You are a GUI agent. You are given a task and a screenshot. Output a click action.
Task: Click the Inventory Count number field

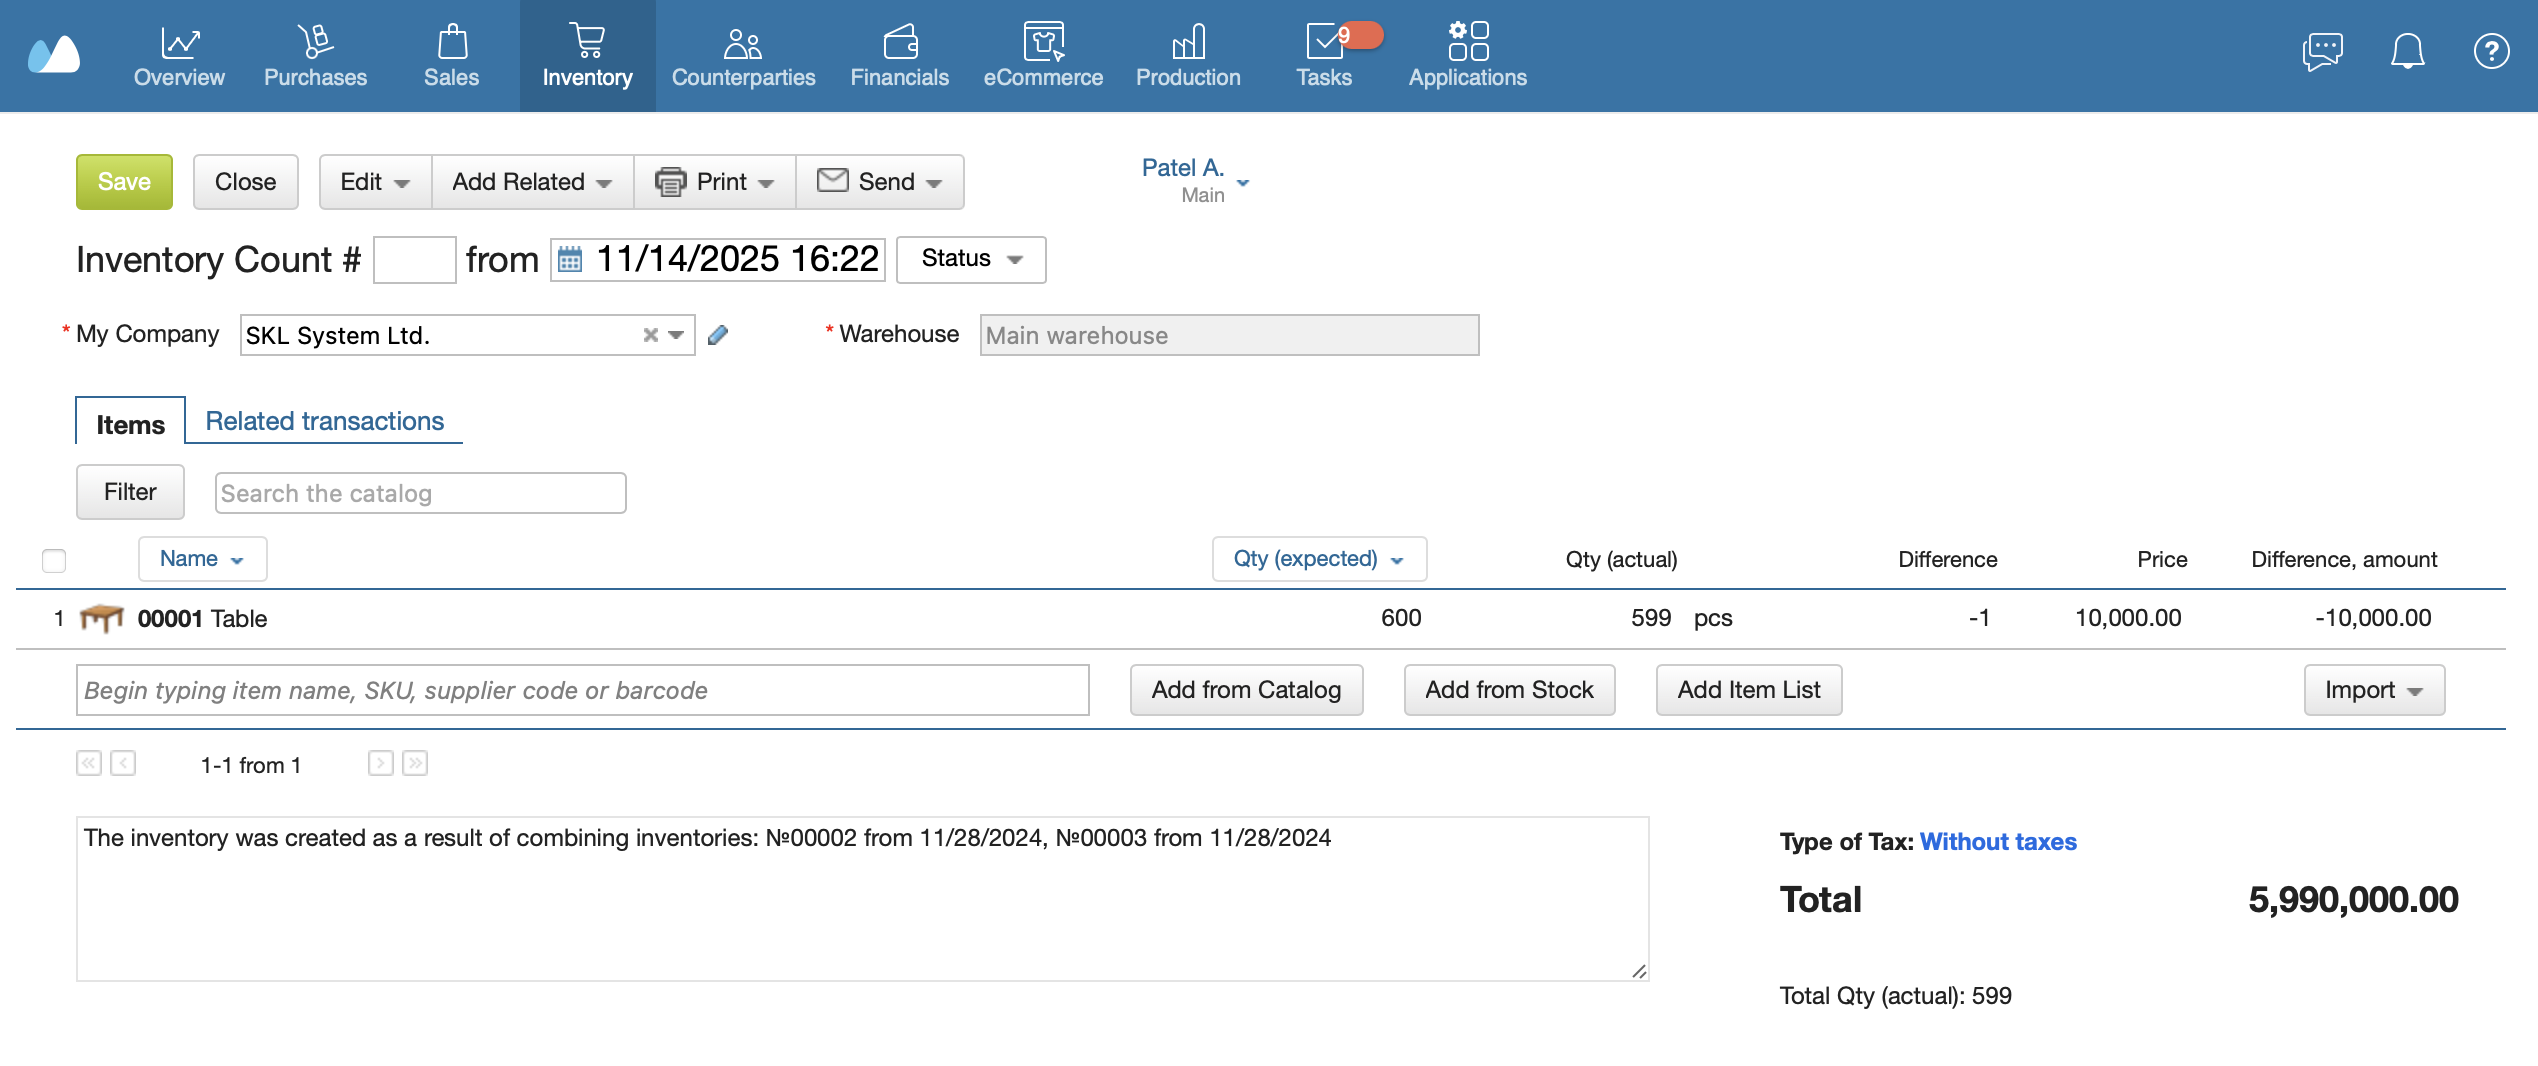pos(415,260)
